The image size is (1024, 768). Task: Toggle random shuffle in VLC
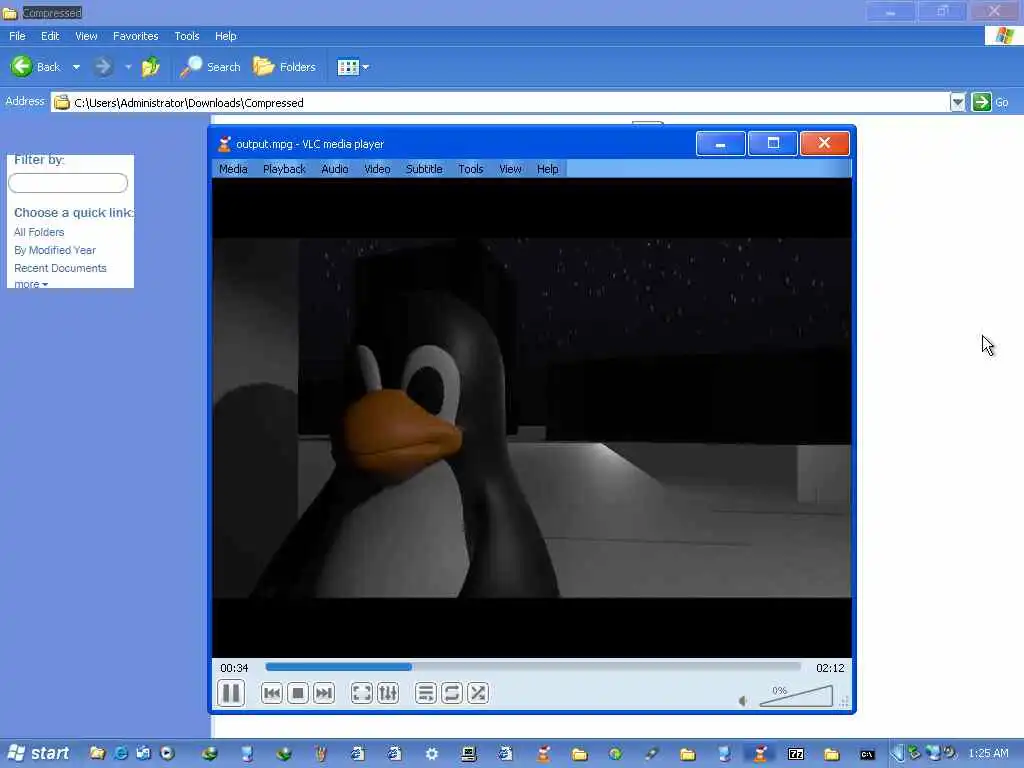(477, 693)
